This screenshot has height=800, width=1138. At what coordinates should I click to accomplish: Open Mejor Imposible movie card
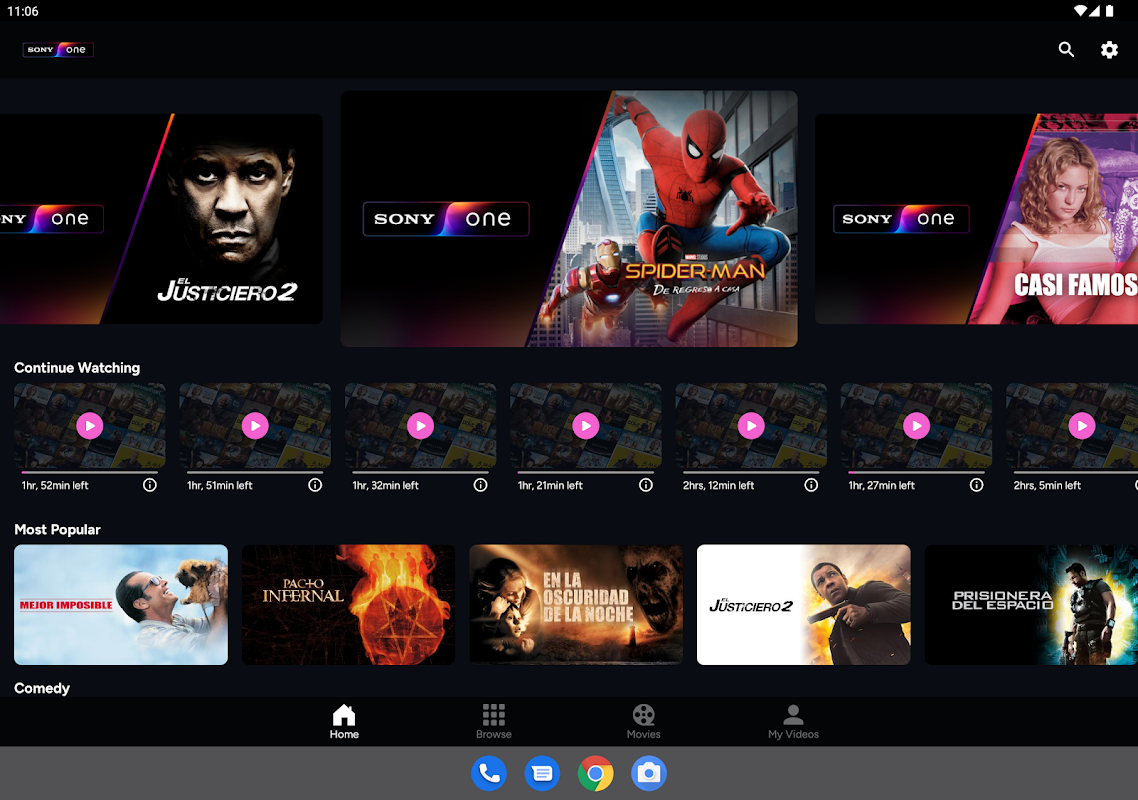[x=121, y=605]
